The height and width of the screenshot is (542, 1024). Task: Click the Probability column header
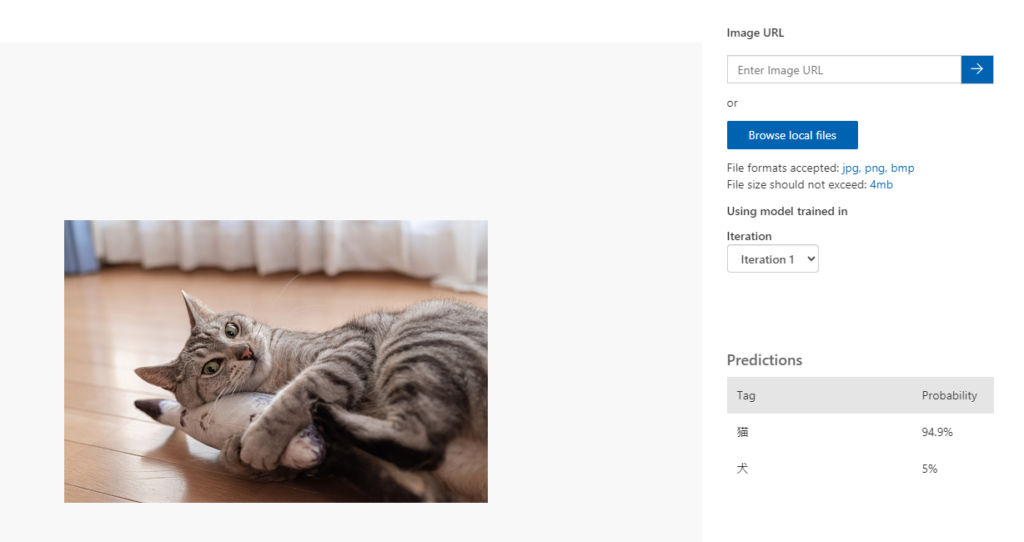[x=949, y=395]
